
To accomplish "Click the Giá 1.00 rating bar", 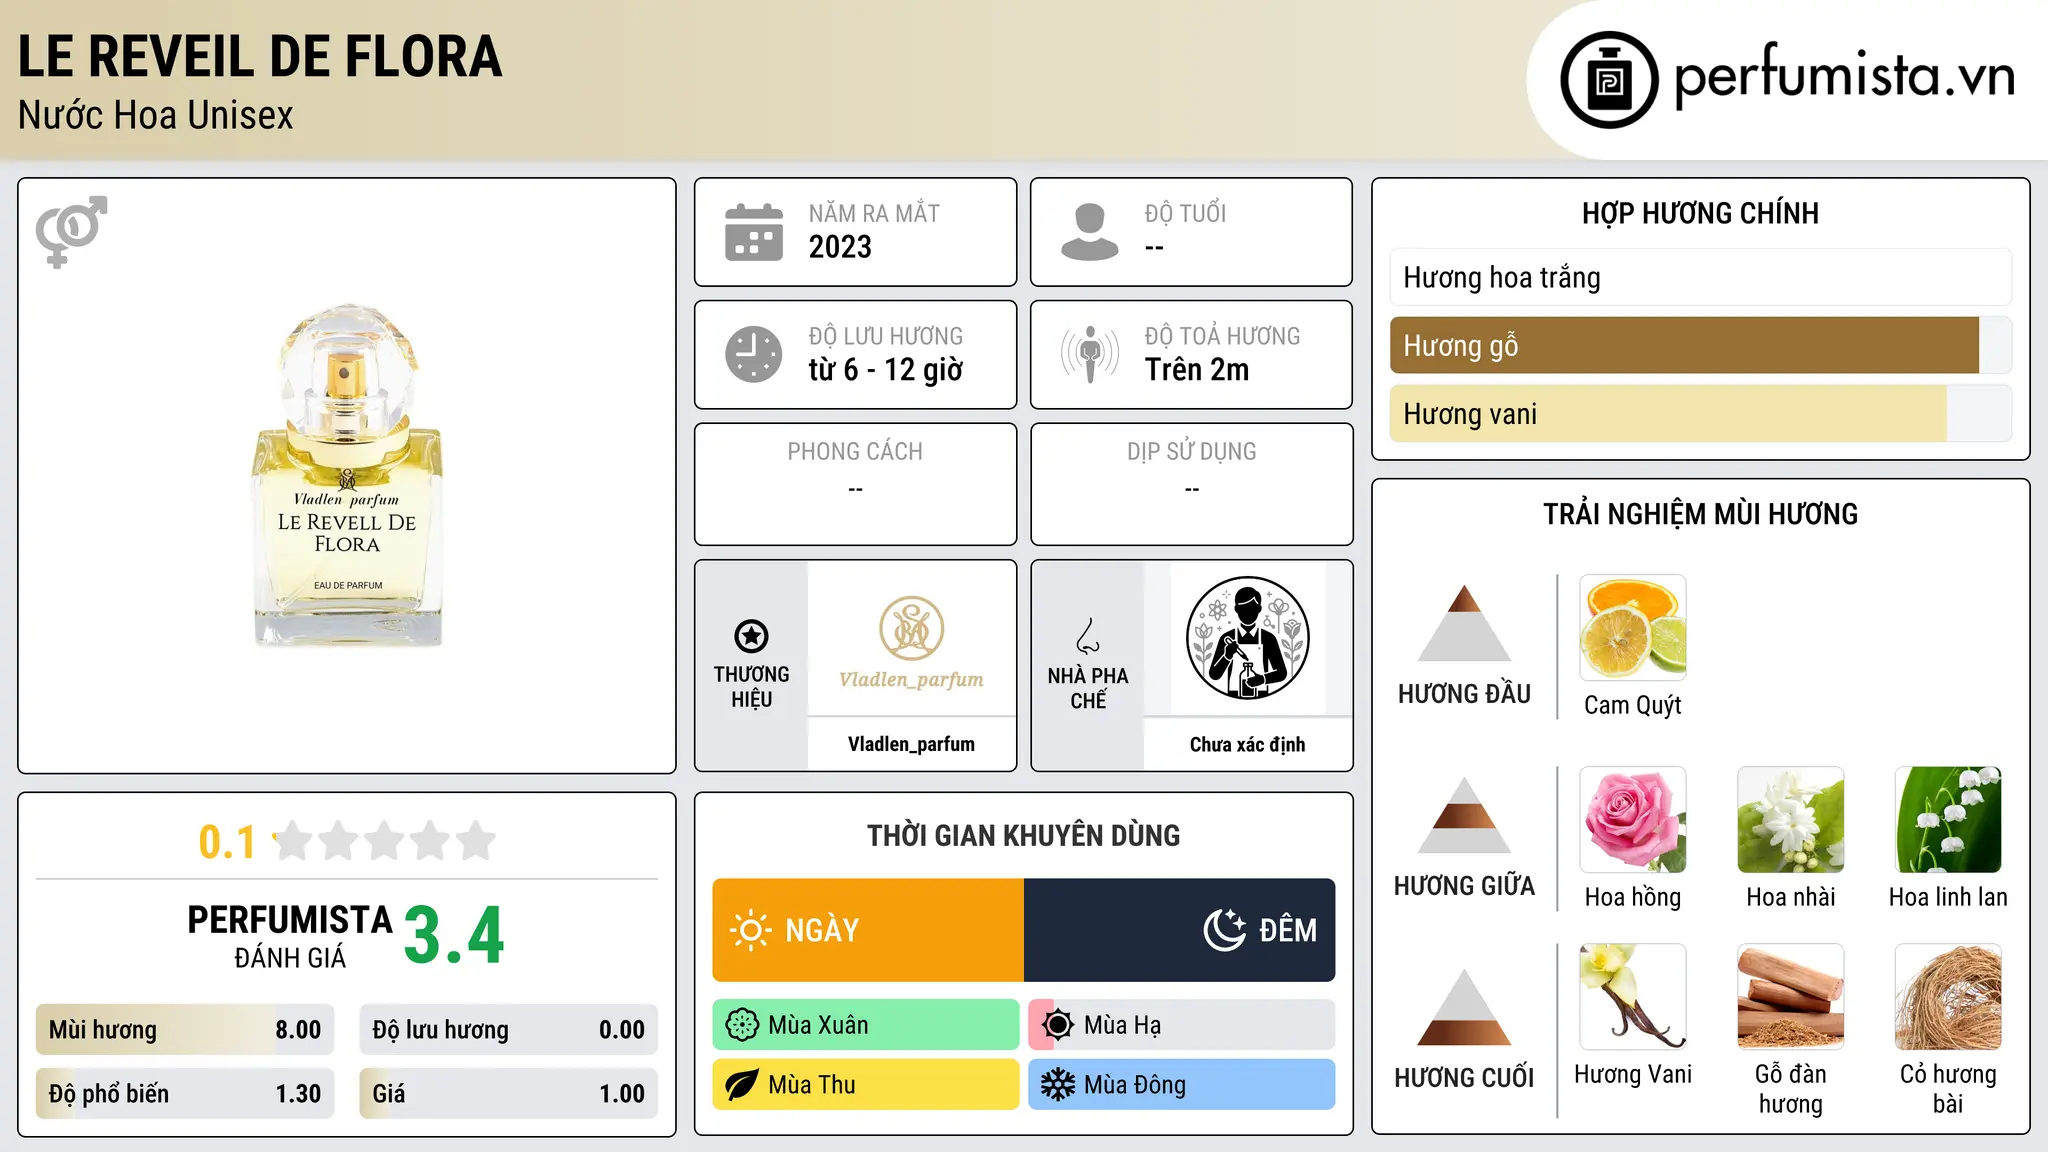I will (509, 1094).
